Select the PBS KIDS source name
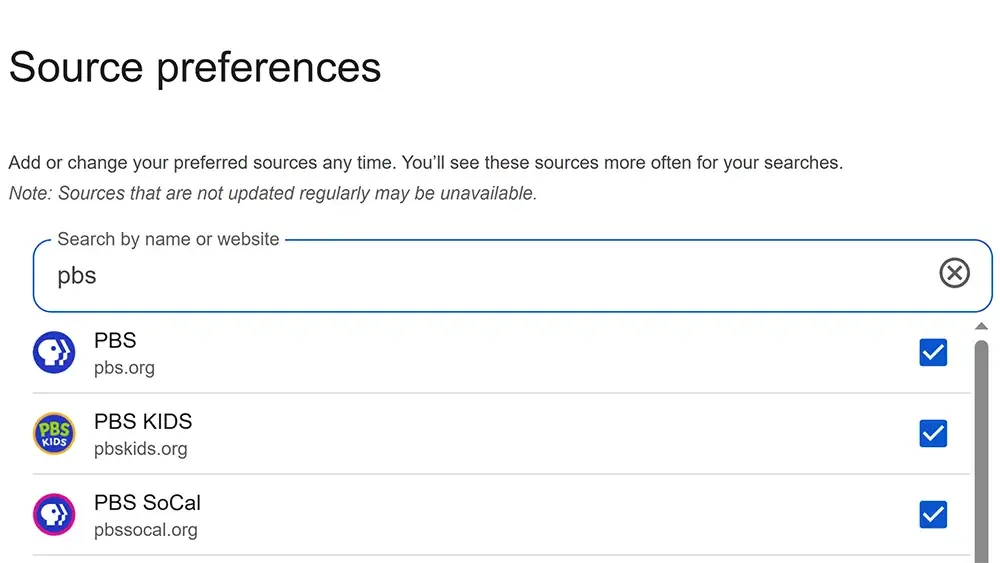 click(143, 422)
